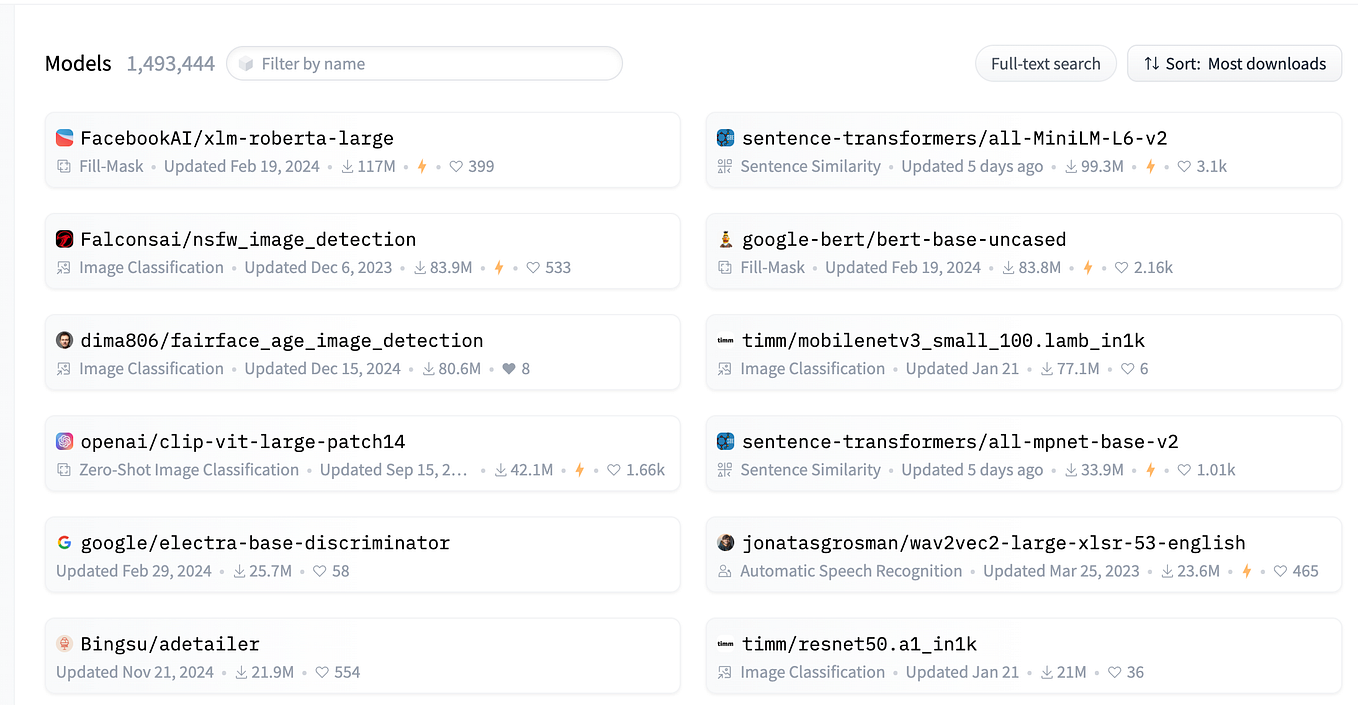The height and width of the screenshot is (705, 1358).
Task: Click the jonatasgrosman profile avatar
Action: pyautogui.click(x=726, y=542)
